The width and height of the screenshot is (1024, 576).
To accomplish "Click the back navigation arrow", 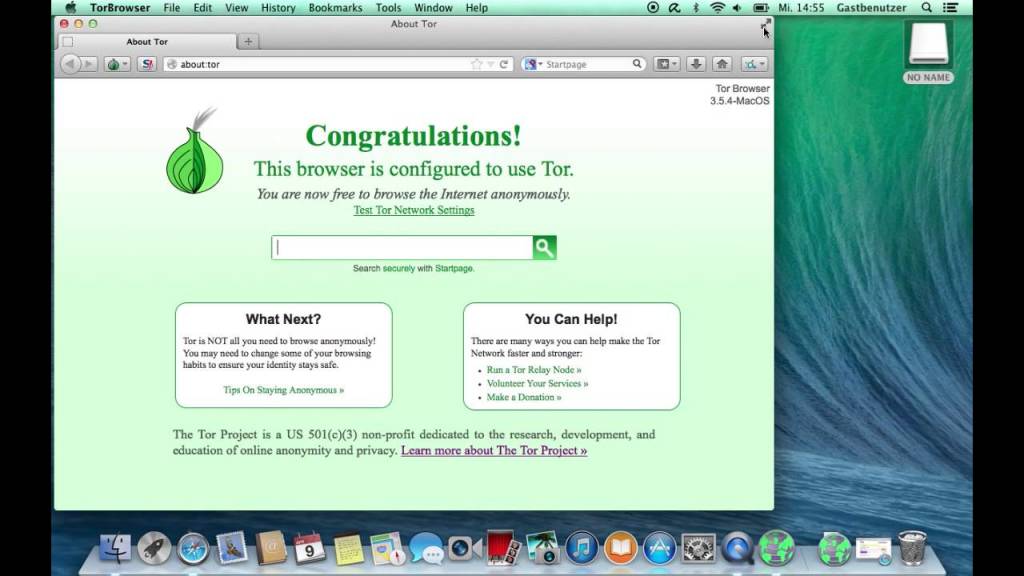I will (70, 64).
